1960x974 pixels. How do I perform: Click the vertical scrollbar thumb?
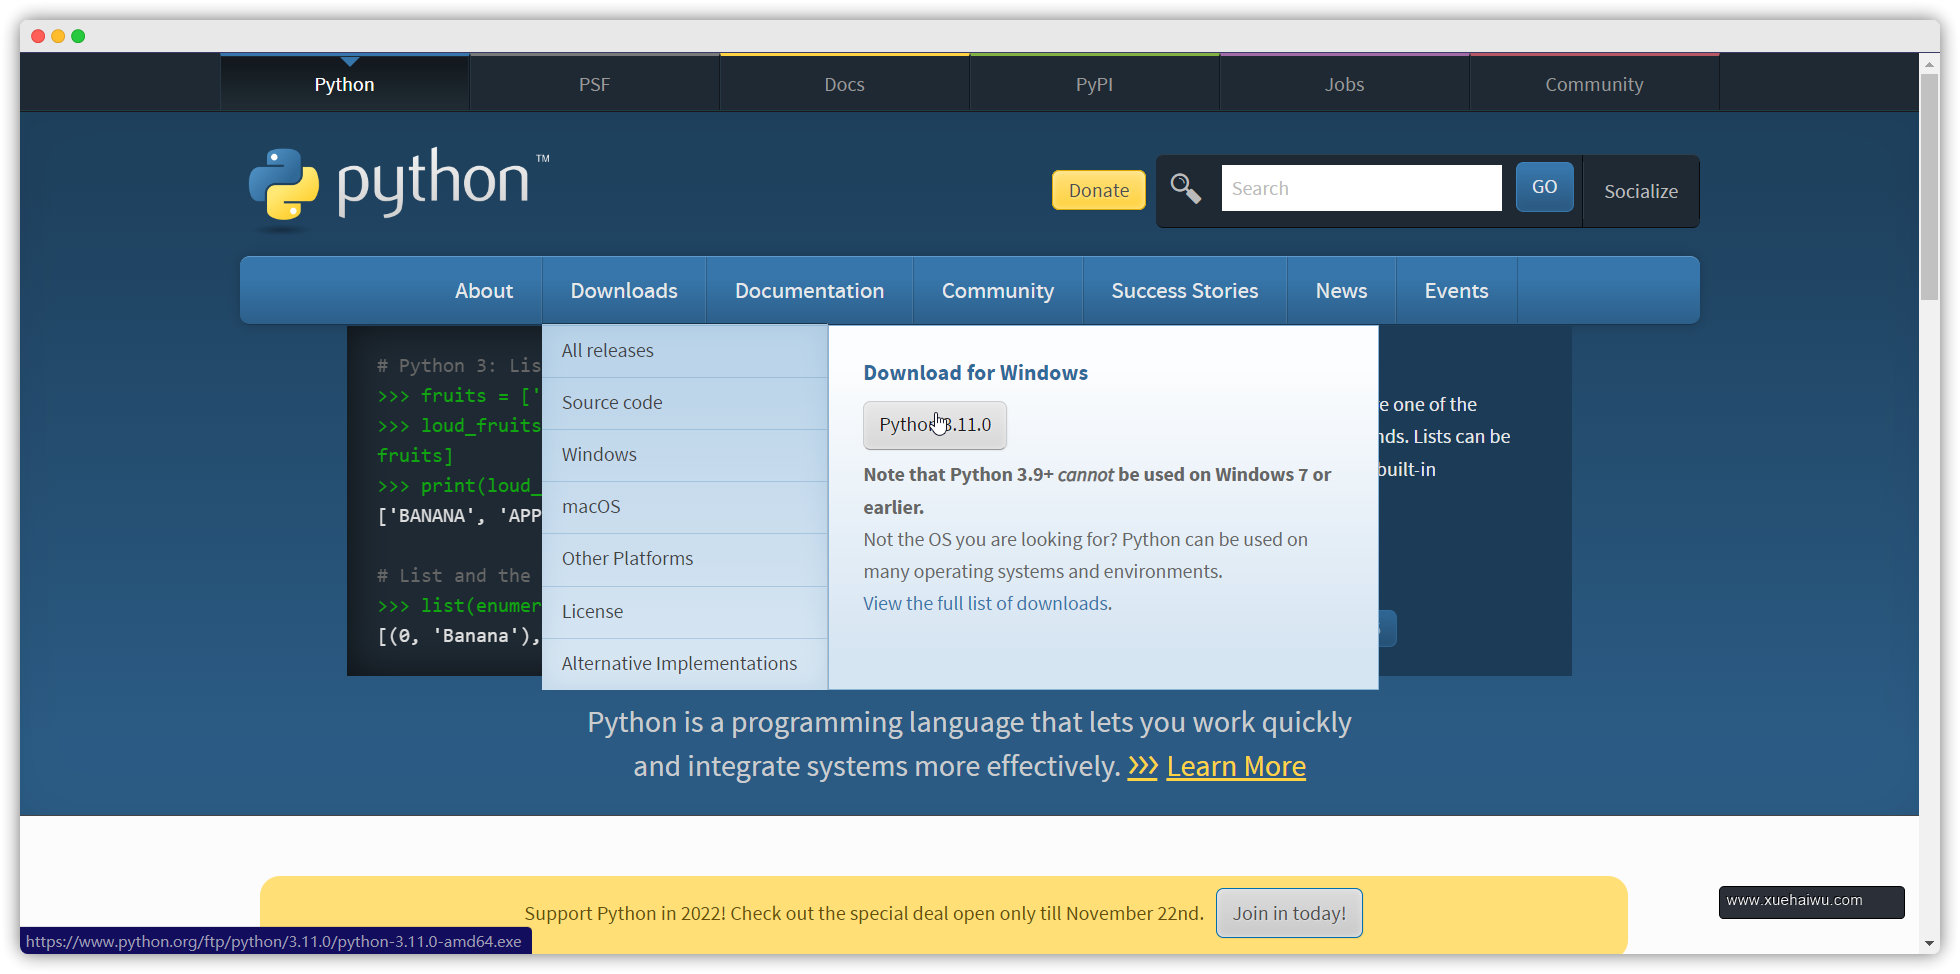pyautogui.click(x=1929, y=187)
